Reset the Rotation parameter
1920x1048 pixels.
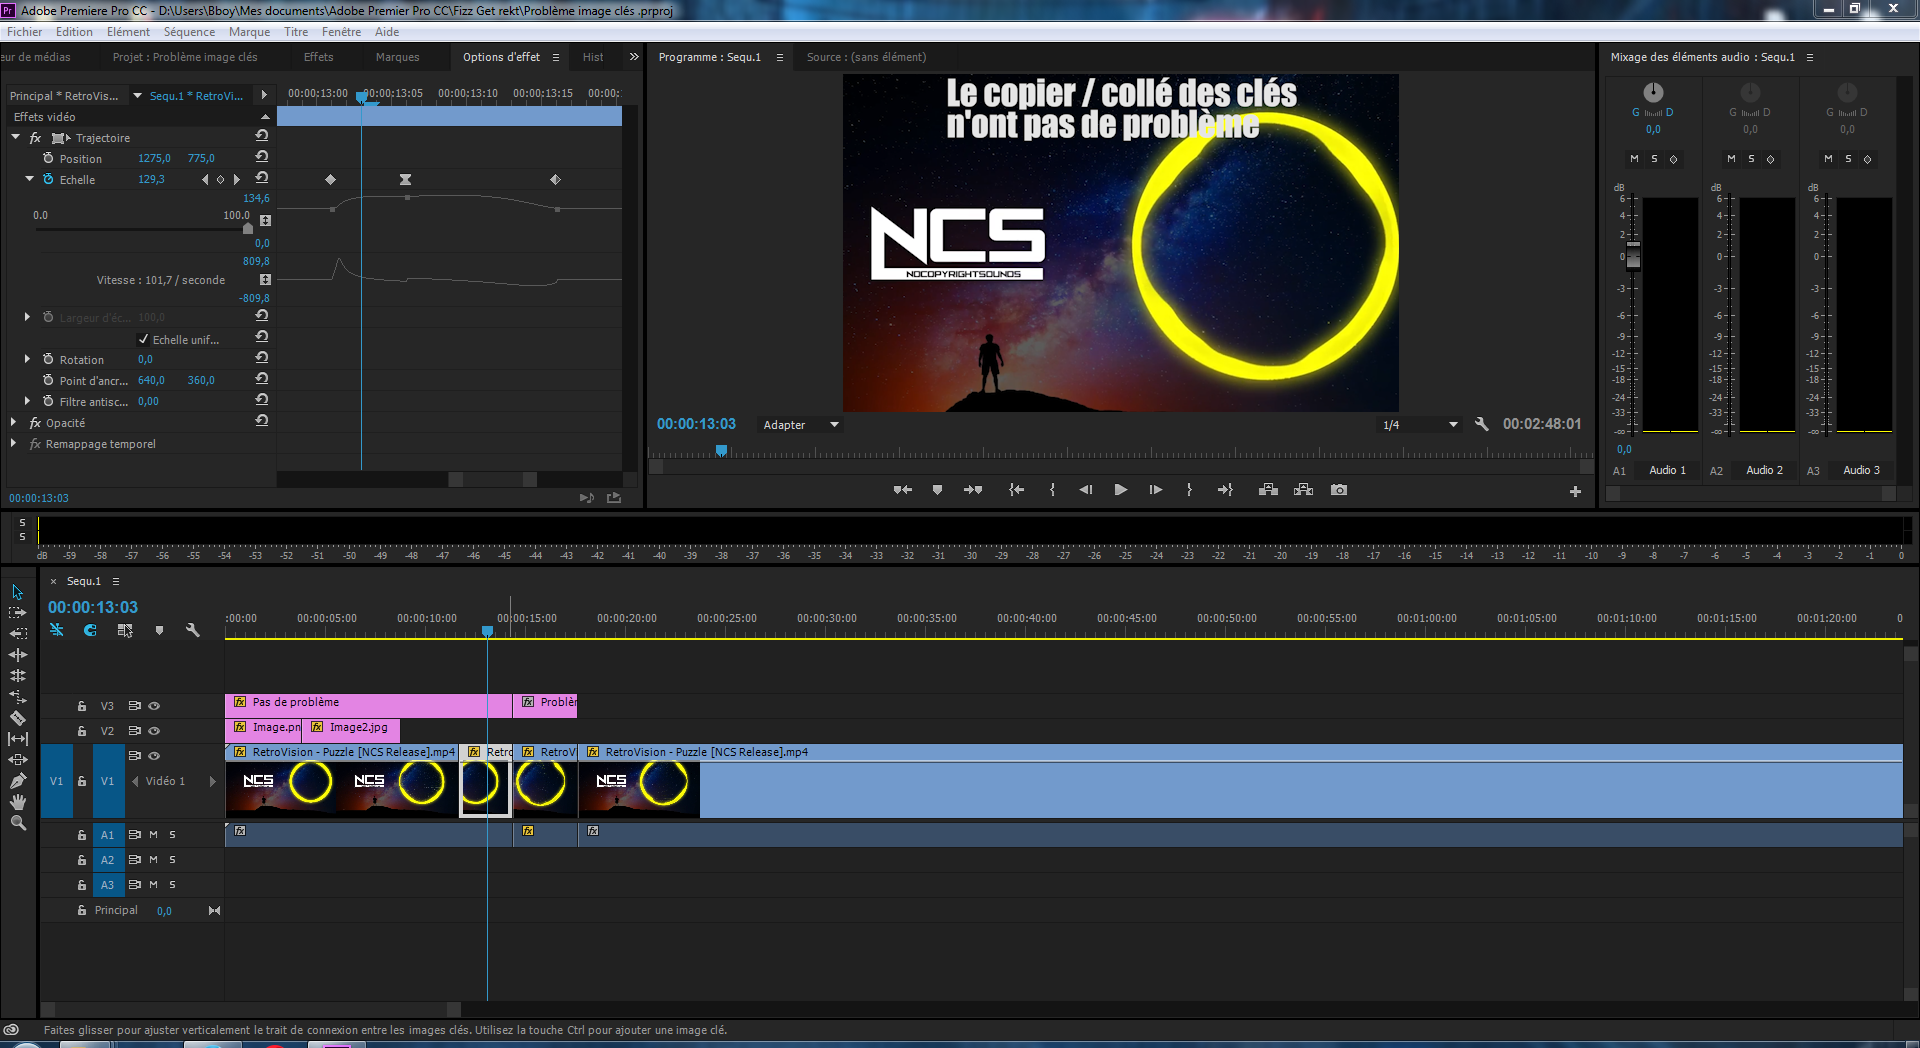[x=262, y=358]
